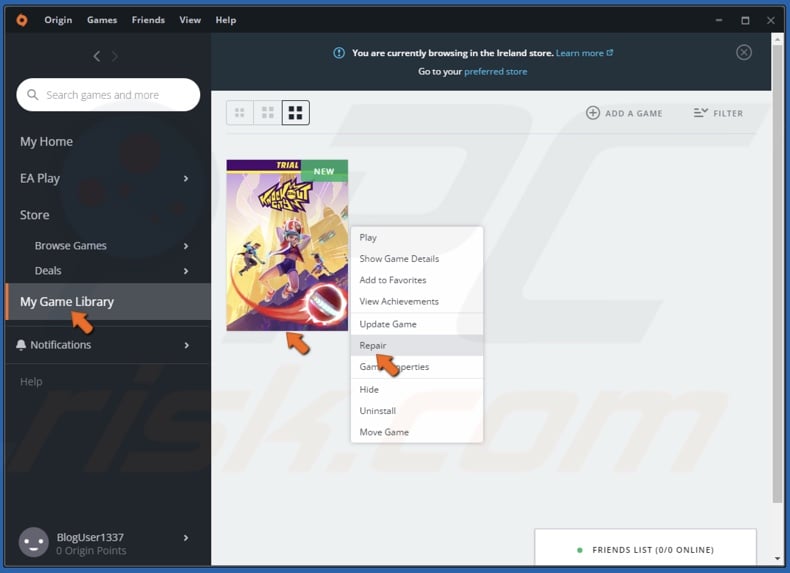Expand the Deals submenu

[x=186, y=271]
